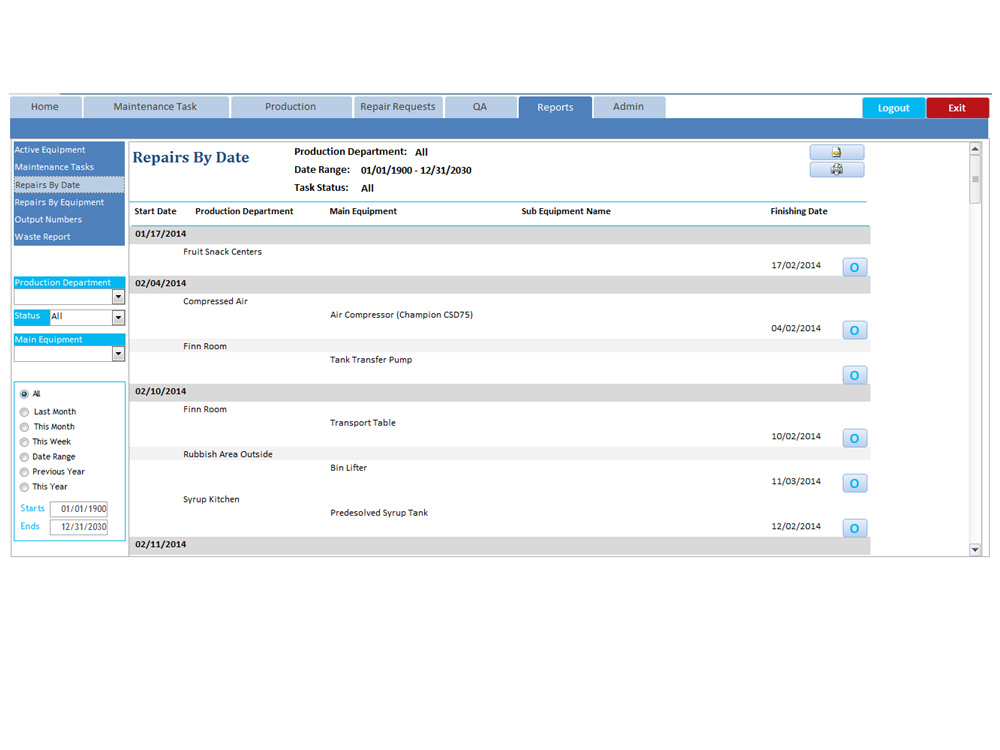Click the Compressed Air department entry
Image resolution: width=1000 pixels, height=750 pixels.
tap(216, 302)
